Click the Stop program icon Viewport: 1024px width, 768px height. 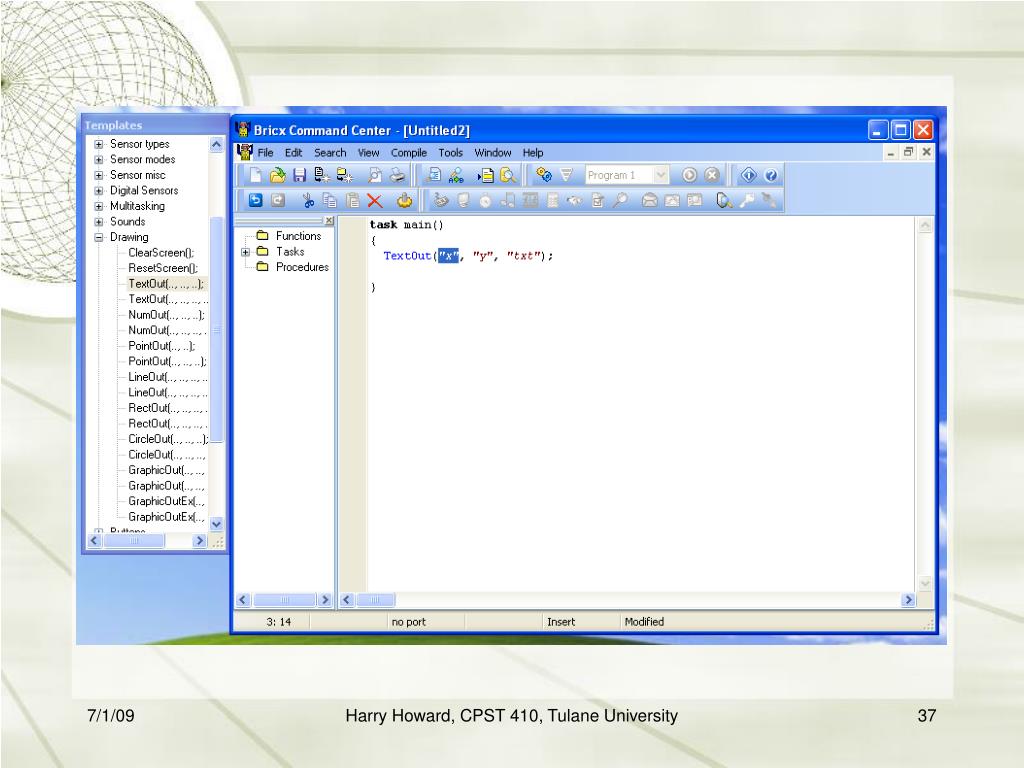click(x=711, y=175)
